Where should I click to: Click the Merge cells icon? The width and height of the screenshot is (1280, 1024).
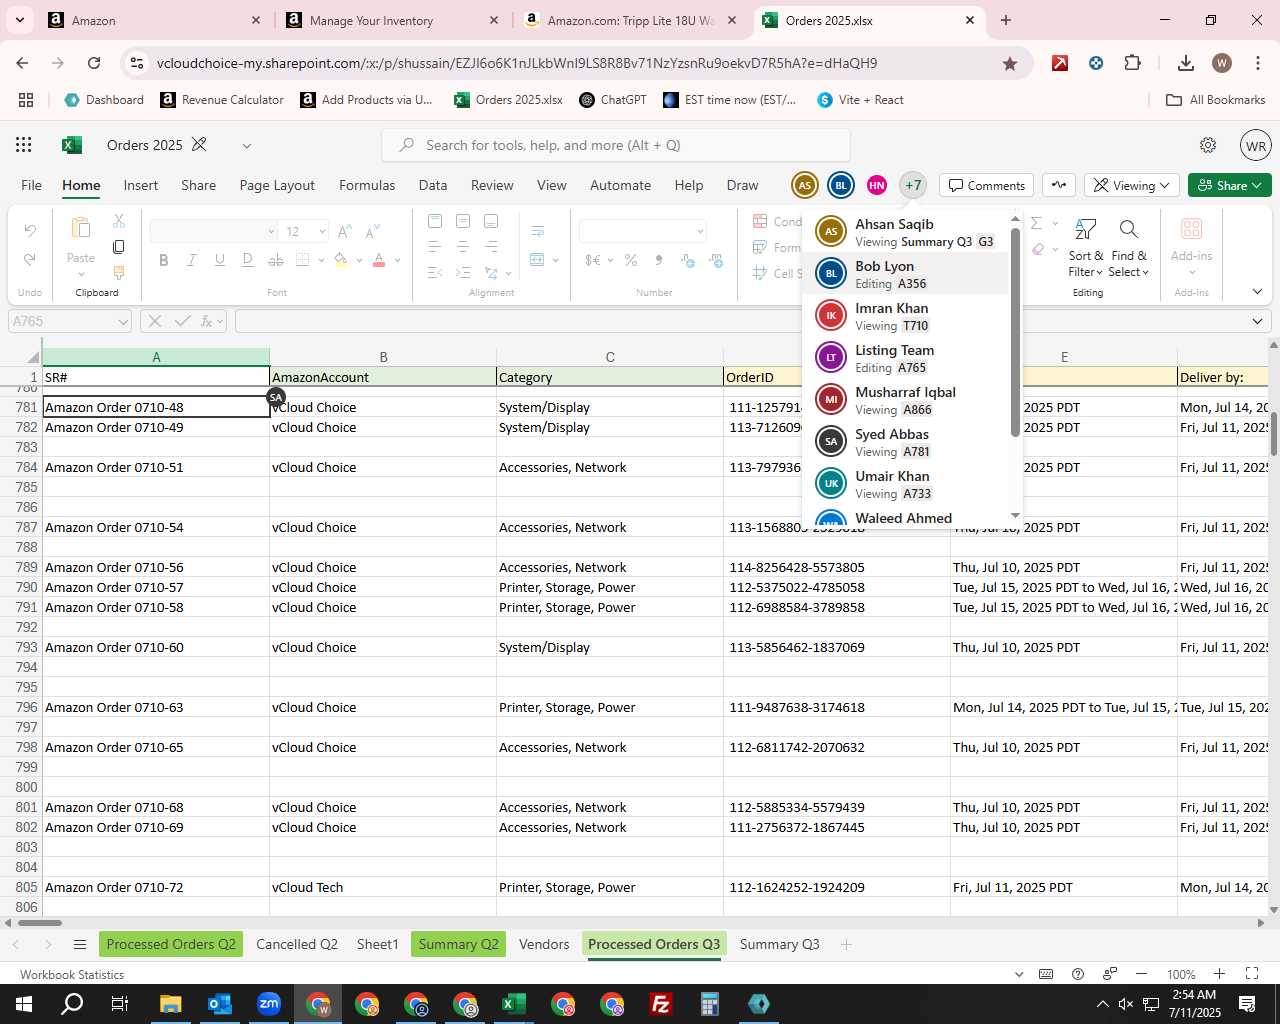click(538, 260)
